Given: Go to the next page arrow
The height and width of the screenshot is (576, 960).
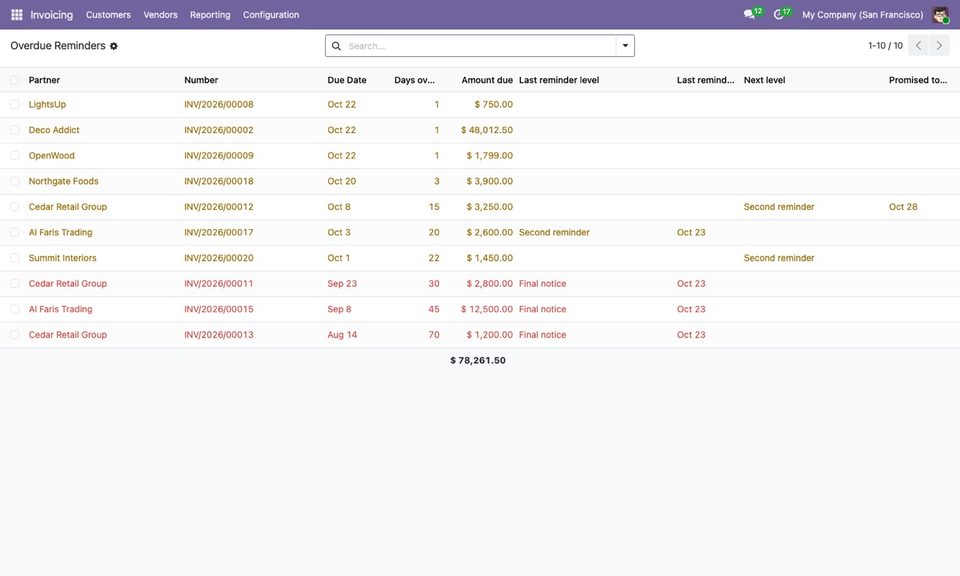Looking at the screenshot, I should pyautogui.click(x=939, y=45).
